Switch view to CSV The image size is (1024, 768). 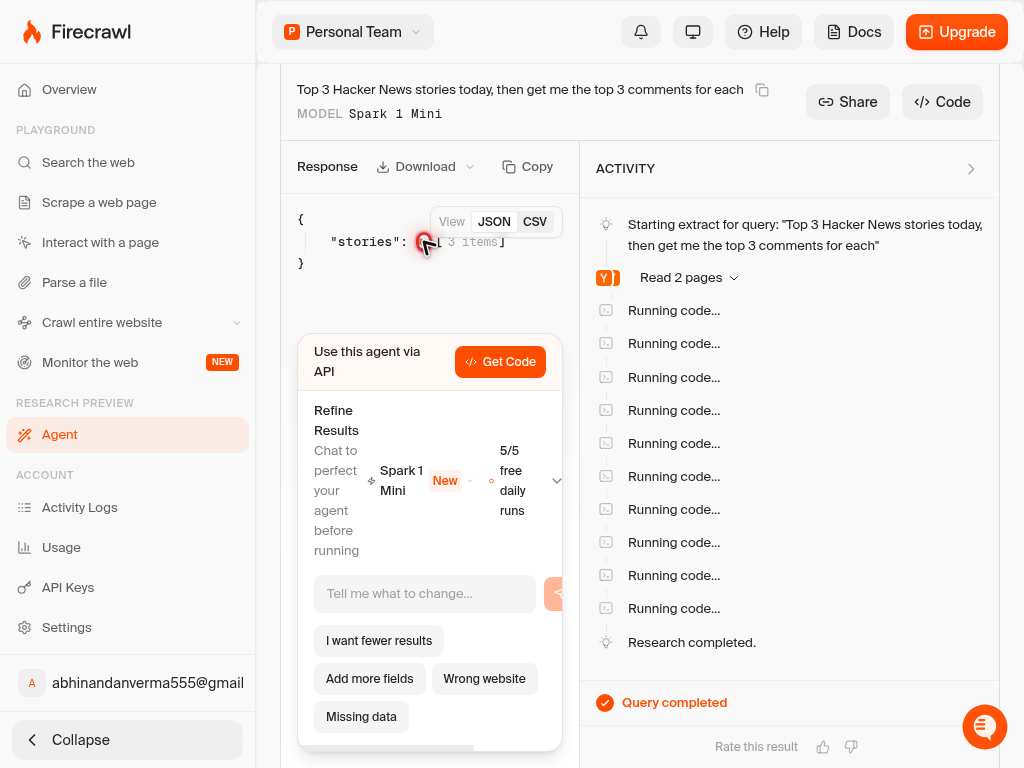click(x=535, y=222)
